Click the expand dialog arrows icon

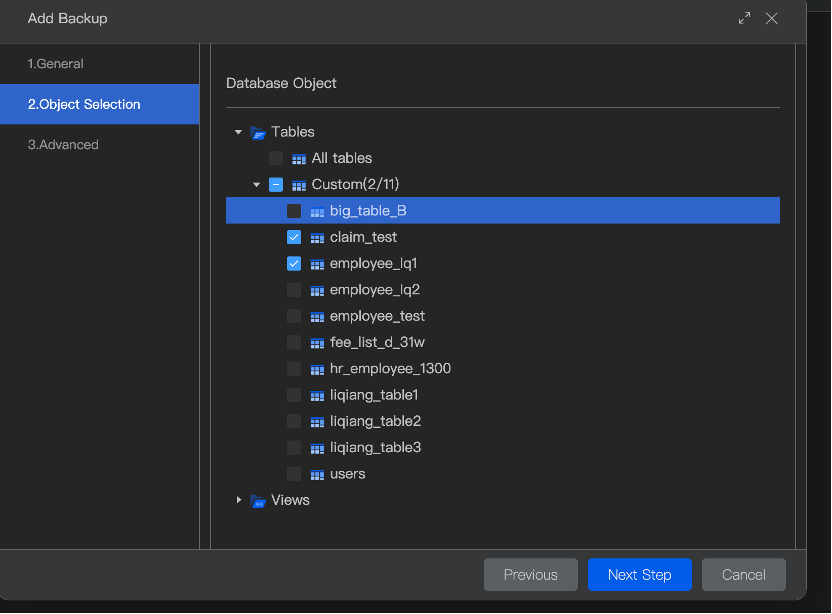[744, 18]
